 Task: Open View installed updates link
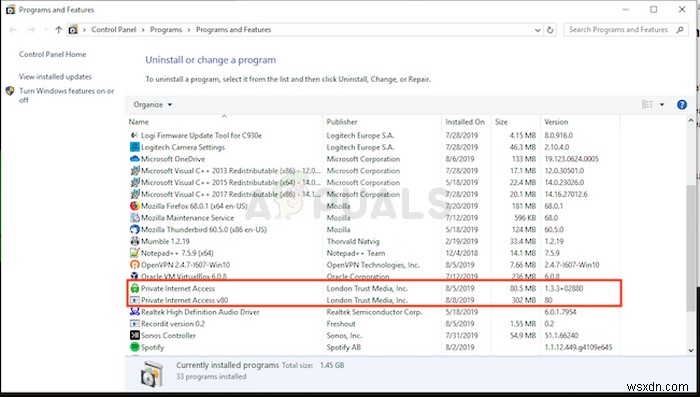pos(55,76)
